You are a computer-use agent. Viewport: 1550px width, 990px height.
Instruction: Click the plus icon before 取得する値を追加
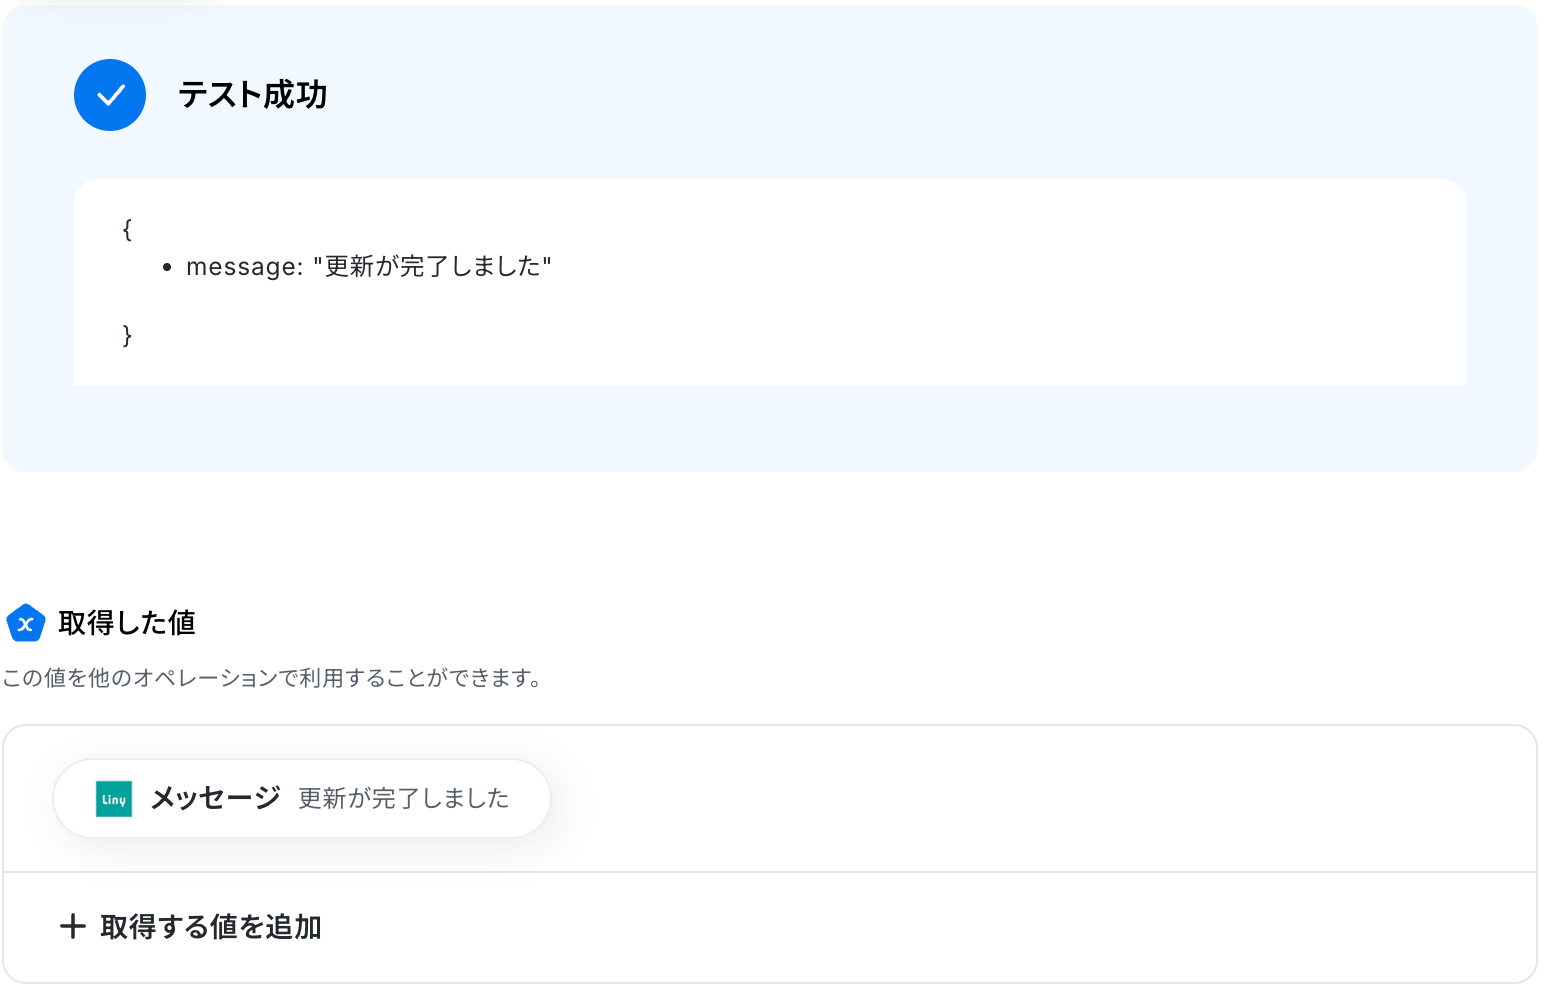[x=73, y=926]
